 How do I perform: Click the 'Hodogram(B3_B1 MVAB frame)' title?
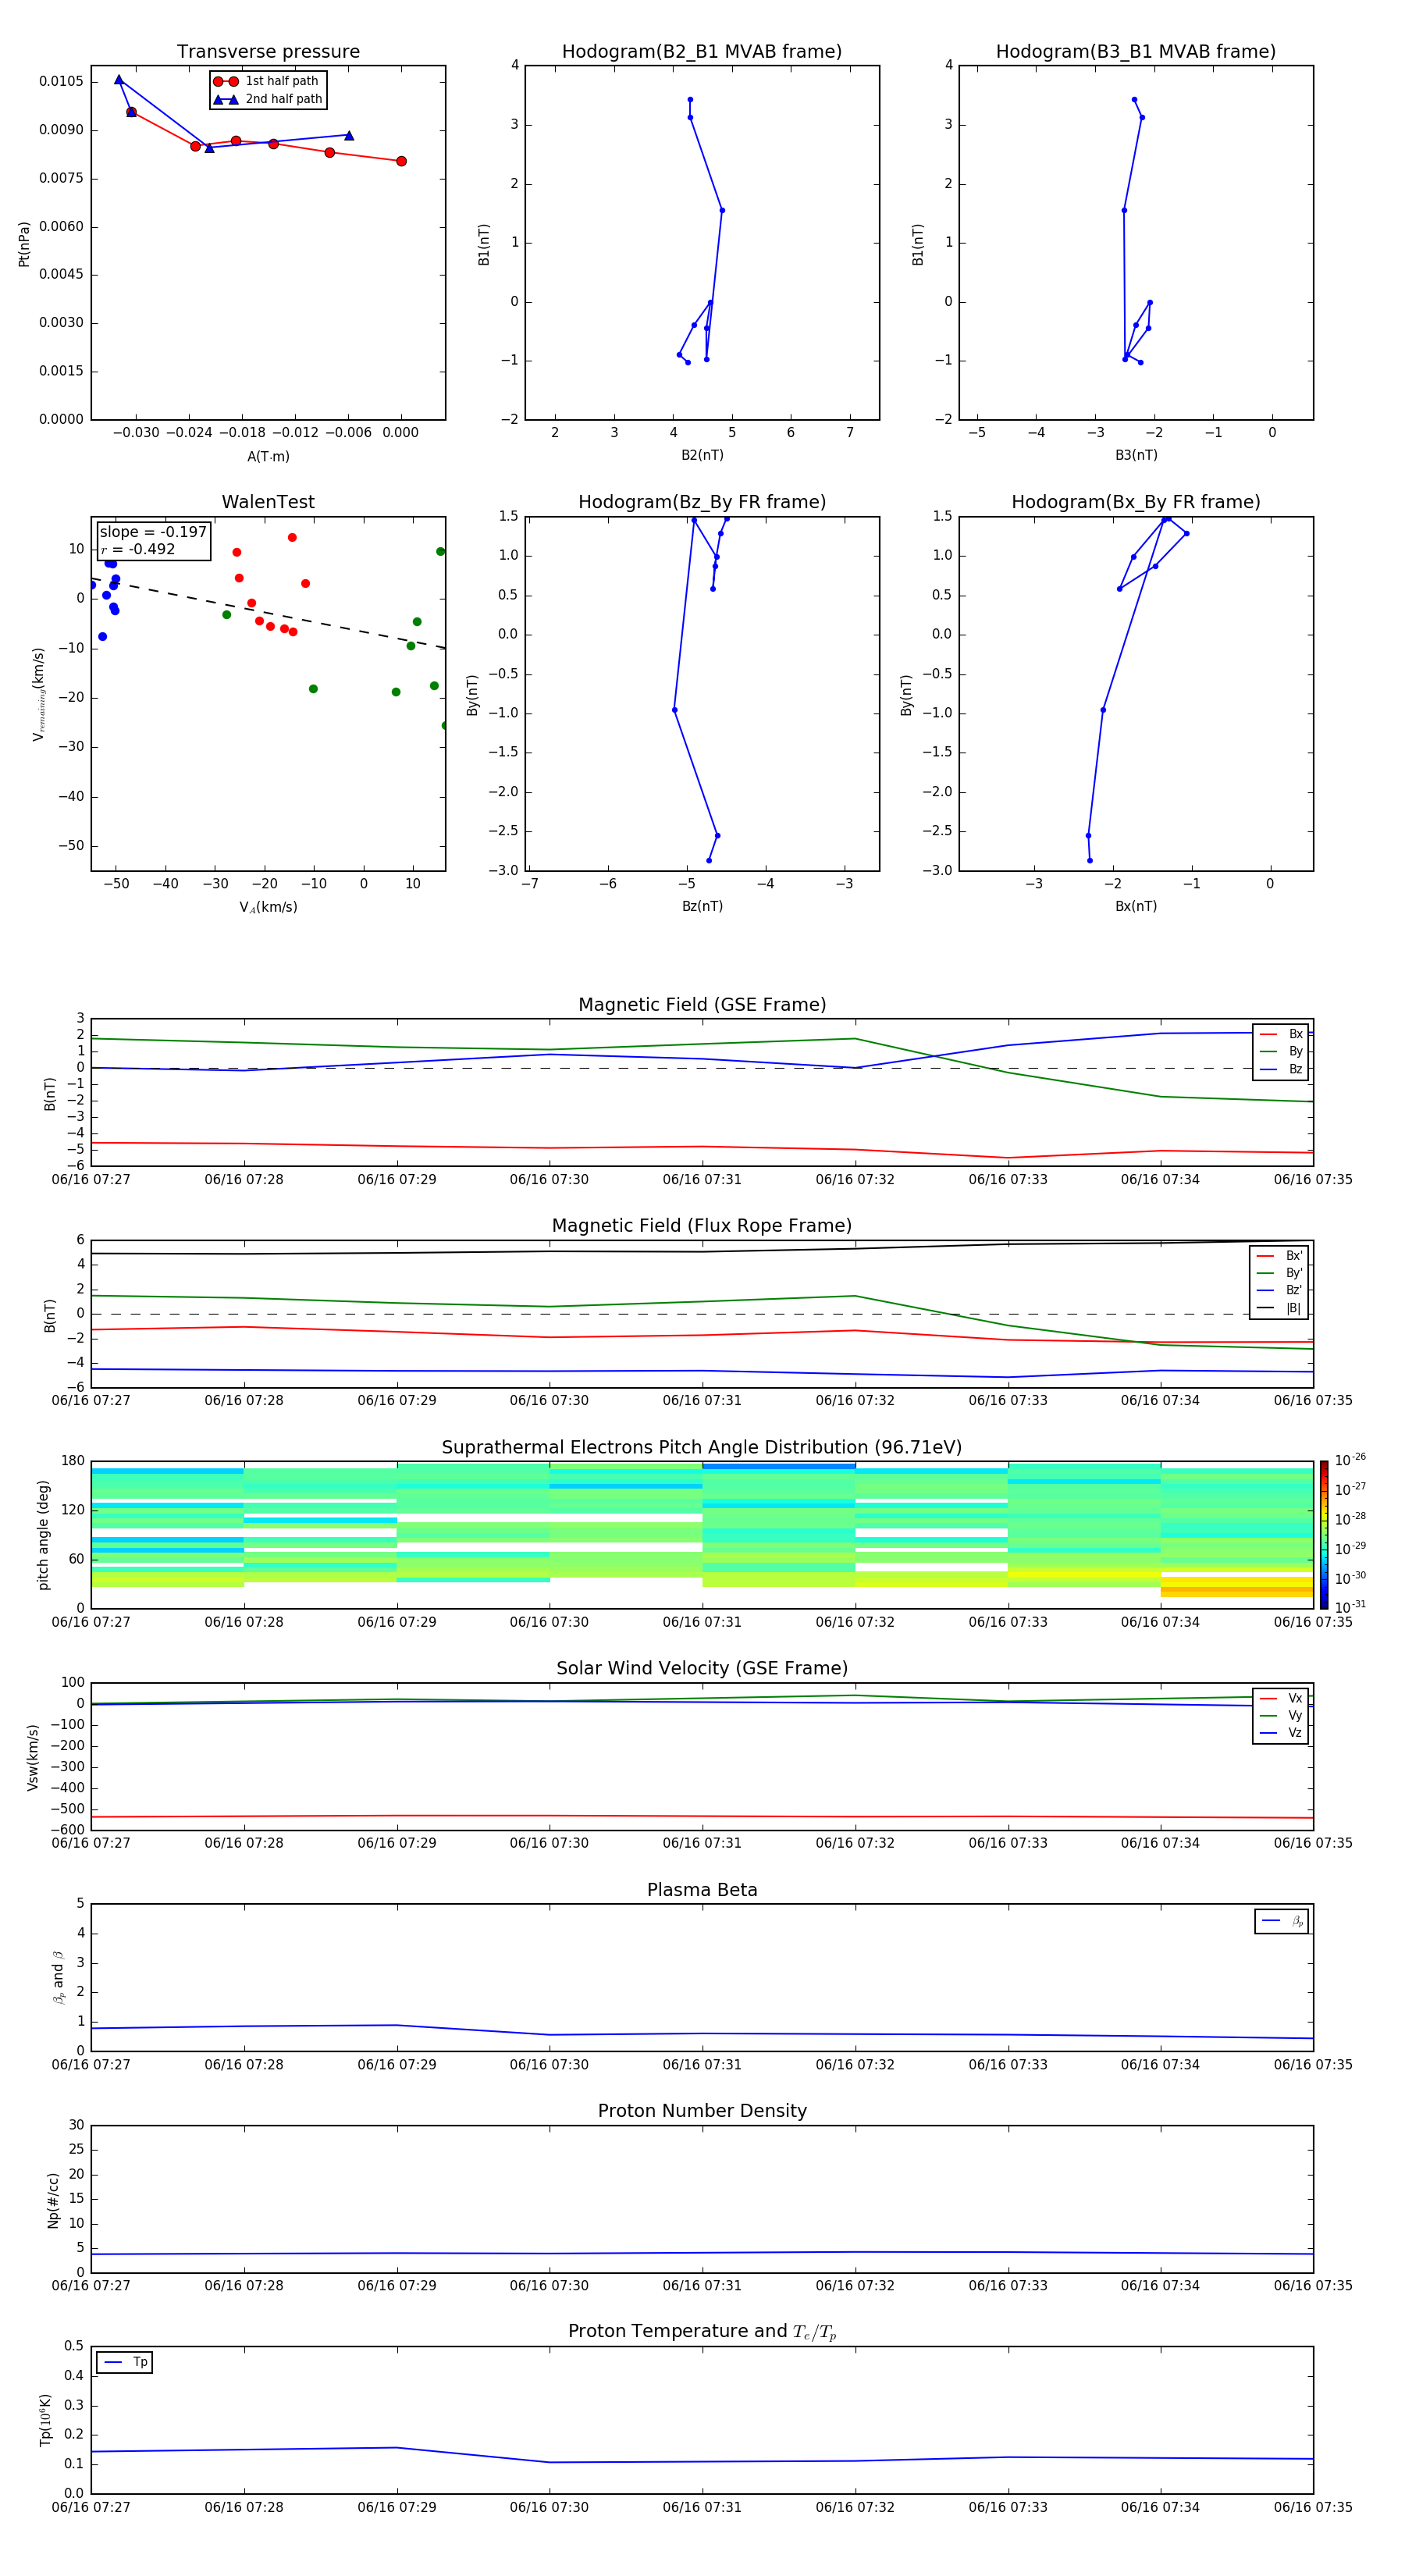tap(1136, 52)
